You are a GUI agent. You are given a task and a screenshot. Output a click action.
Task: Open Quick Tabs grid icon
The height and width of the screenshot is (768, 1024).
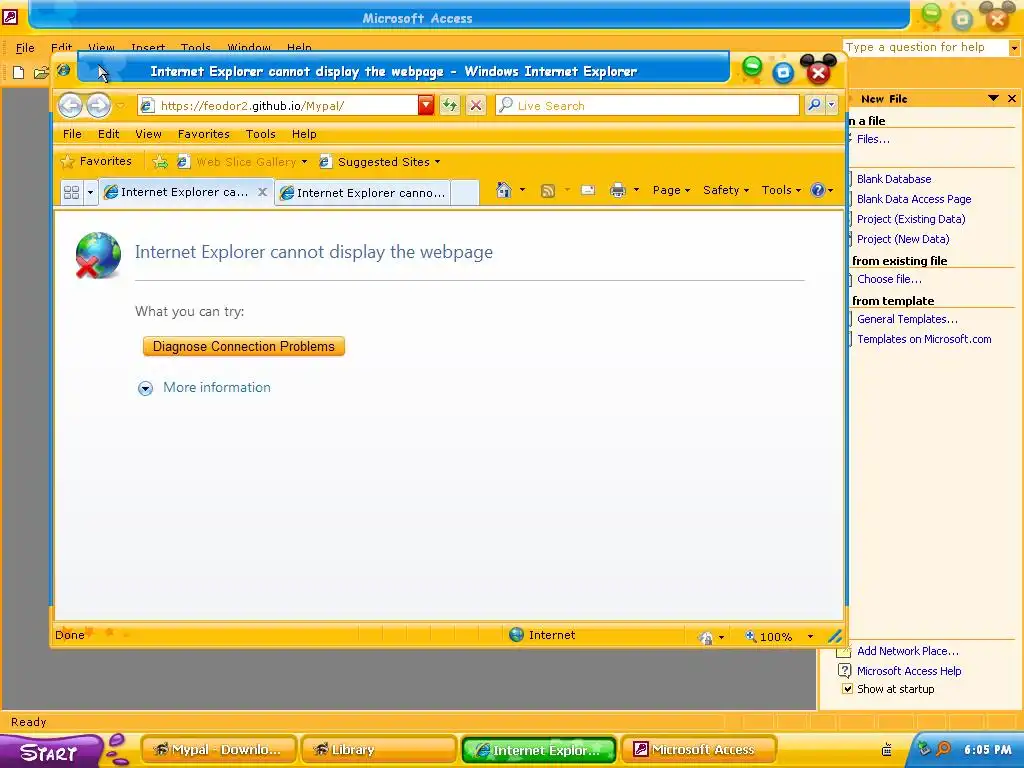click(71, 192)
